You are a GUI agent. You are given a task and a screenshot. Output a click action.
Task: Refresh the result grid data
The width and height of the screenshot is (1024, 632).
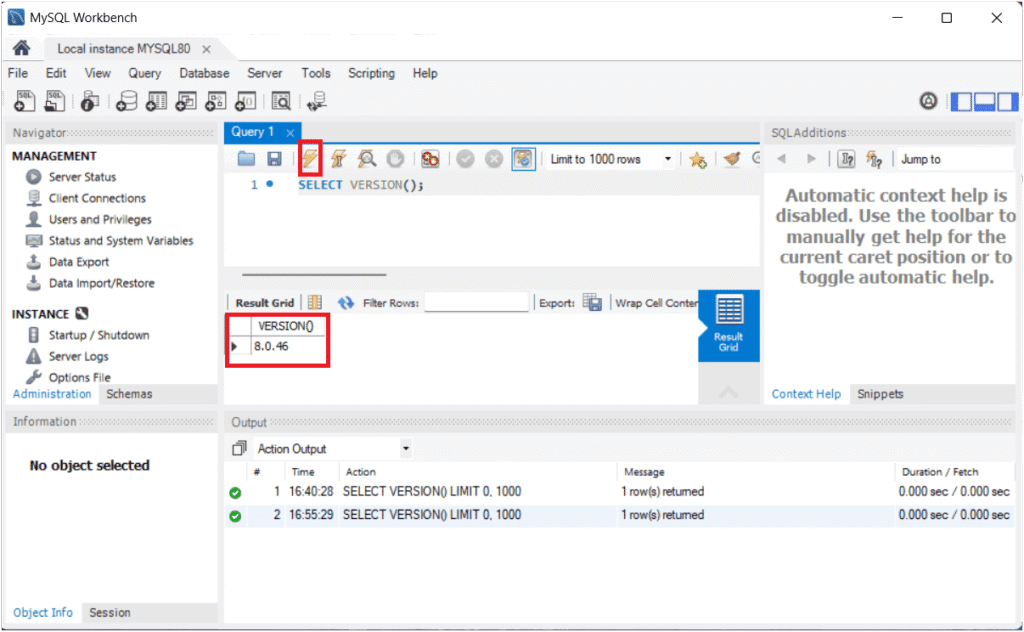pos(345,302)
